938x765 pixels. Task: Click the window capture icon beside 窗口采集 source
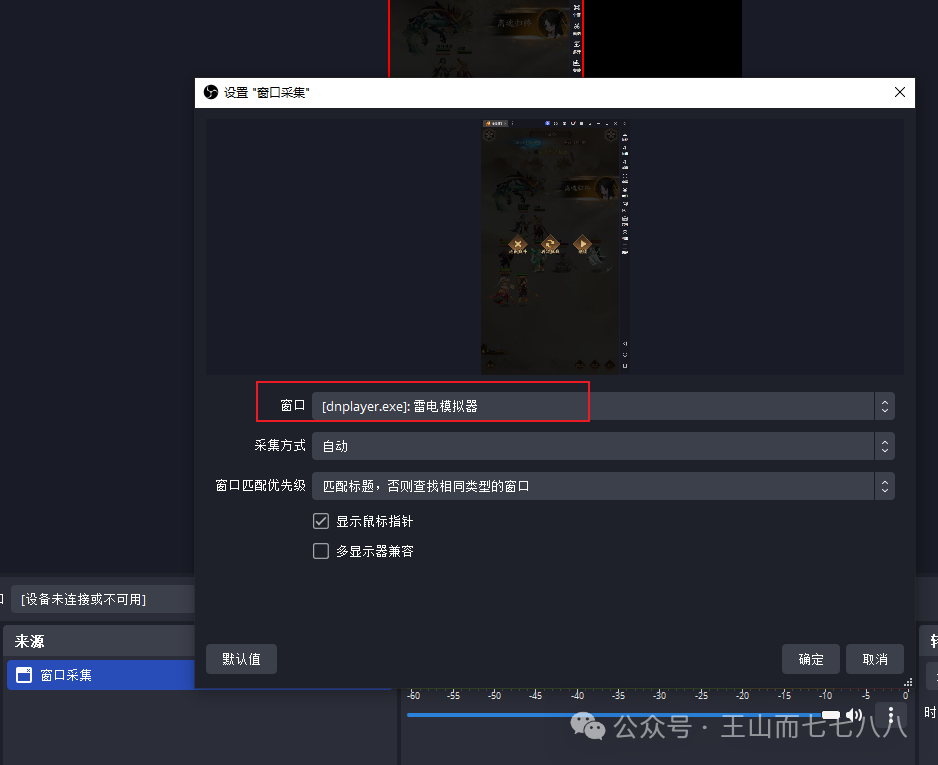pyautogui.click(x=22, y=675)
